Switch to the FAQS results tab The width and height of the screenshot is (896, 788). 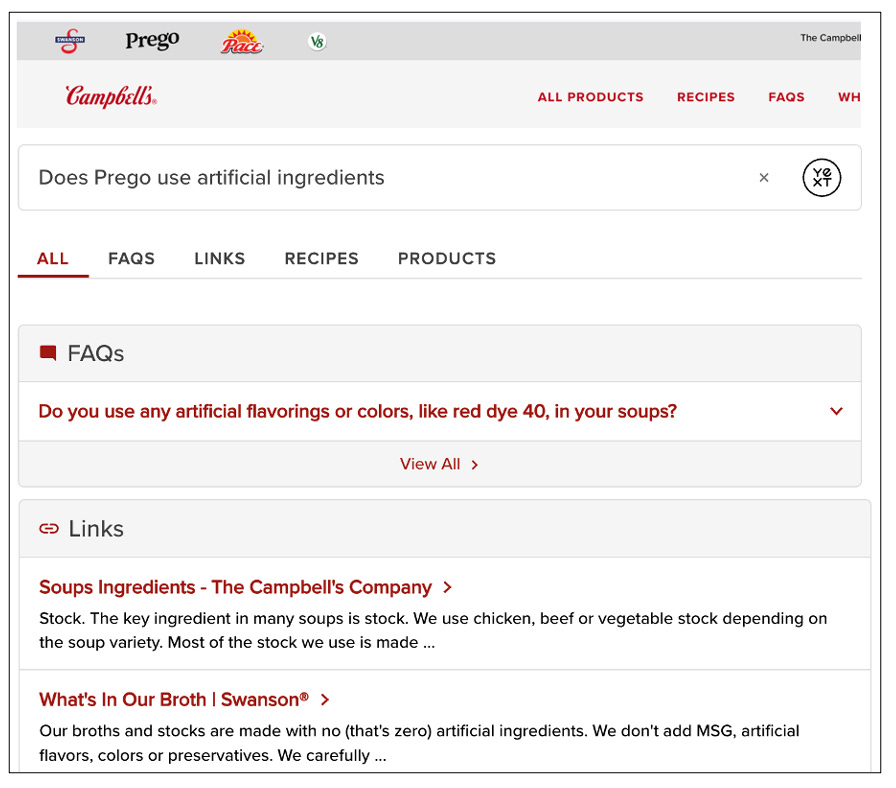[131, 259]
